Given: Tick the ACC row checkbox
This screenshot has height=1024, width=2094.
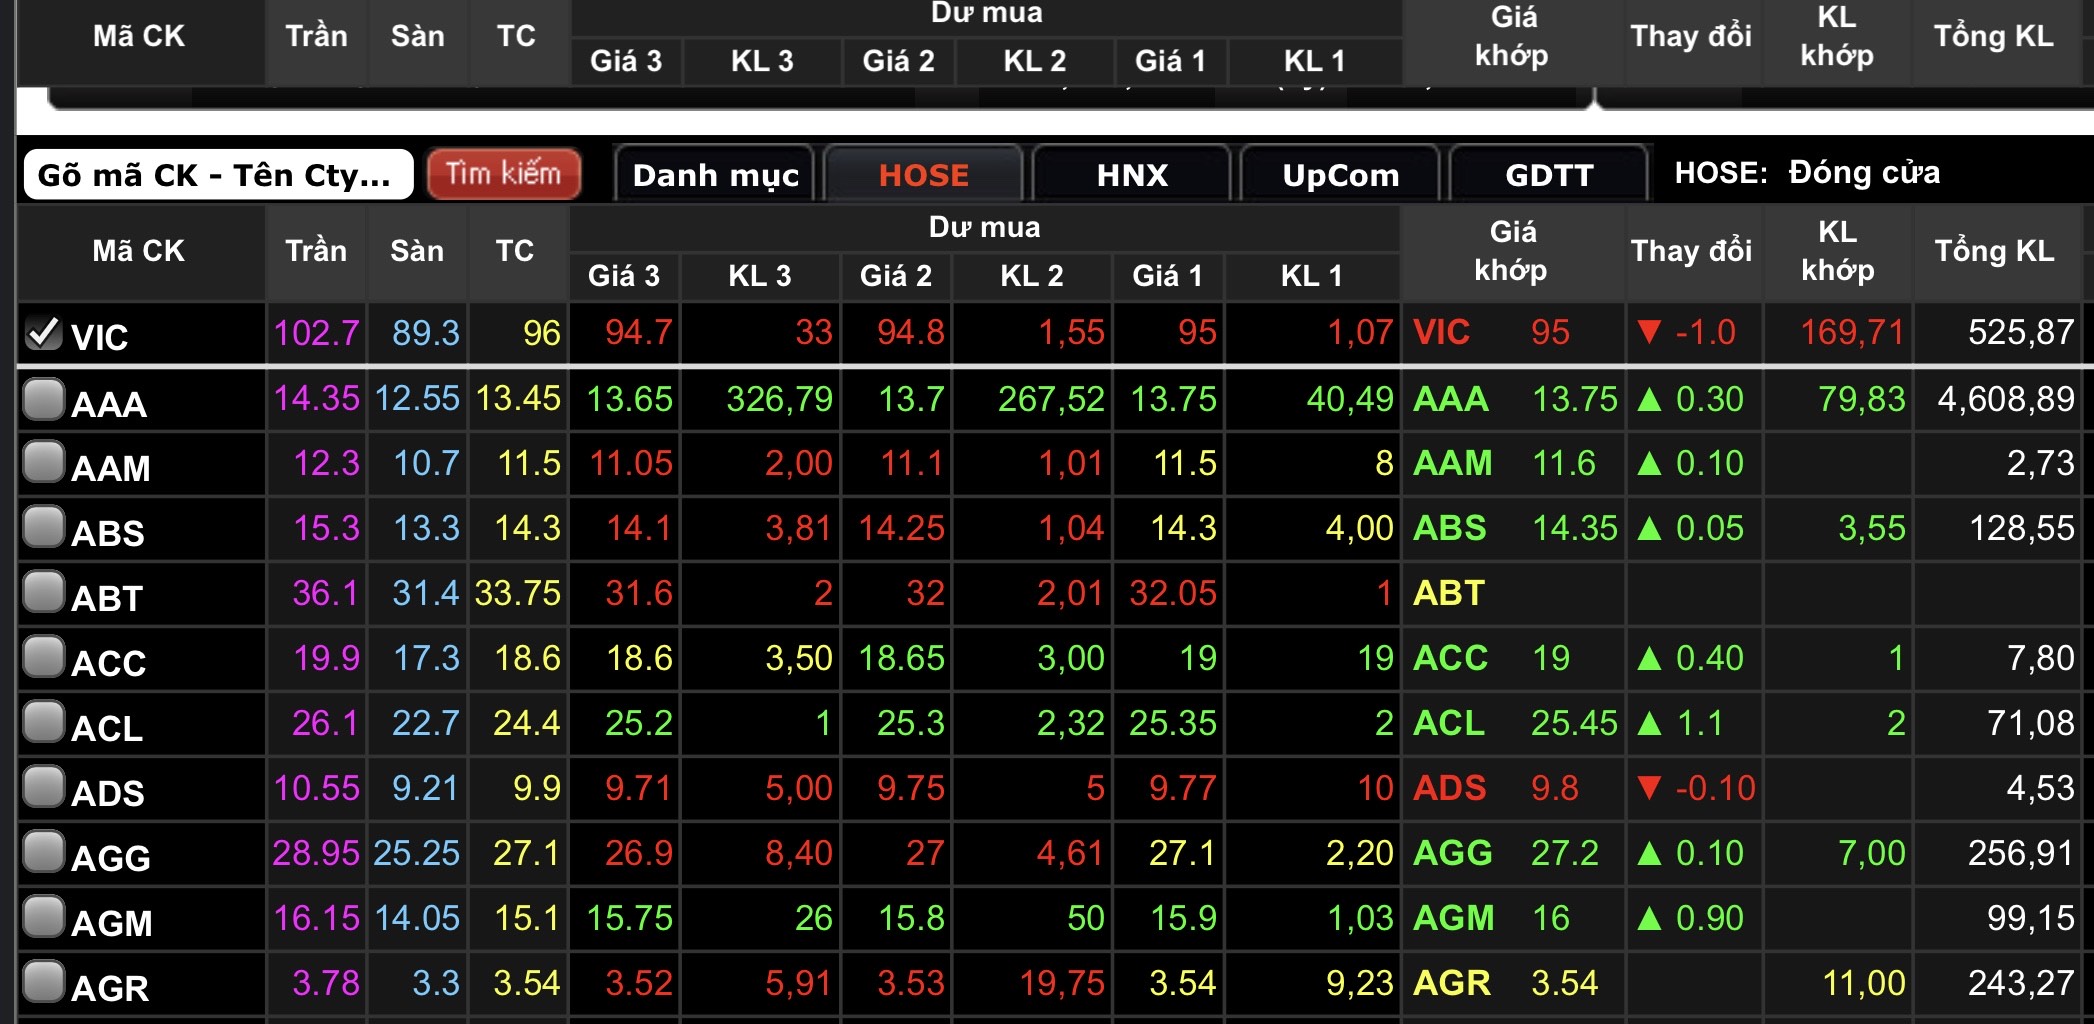Looking at the screenshot, I should tap(44, 657).
